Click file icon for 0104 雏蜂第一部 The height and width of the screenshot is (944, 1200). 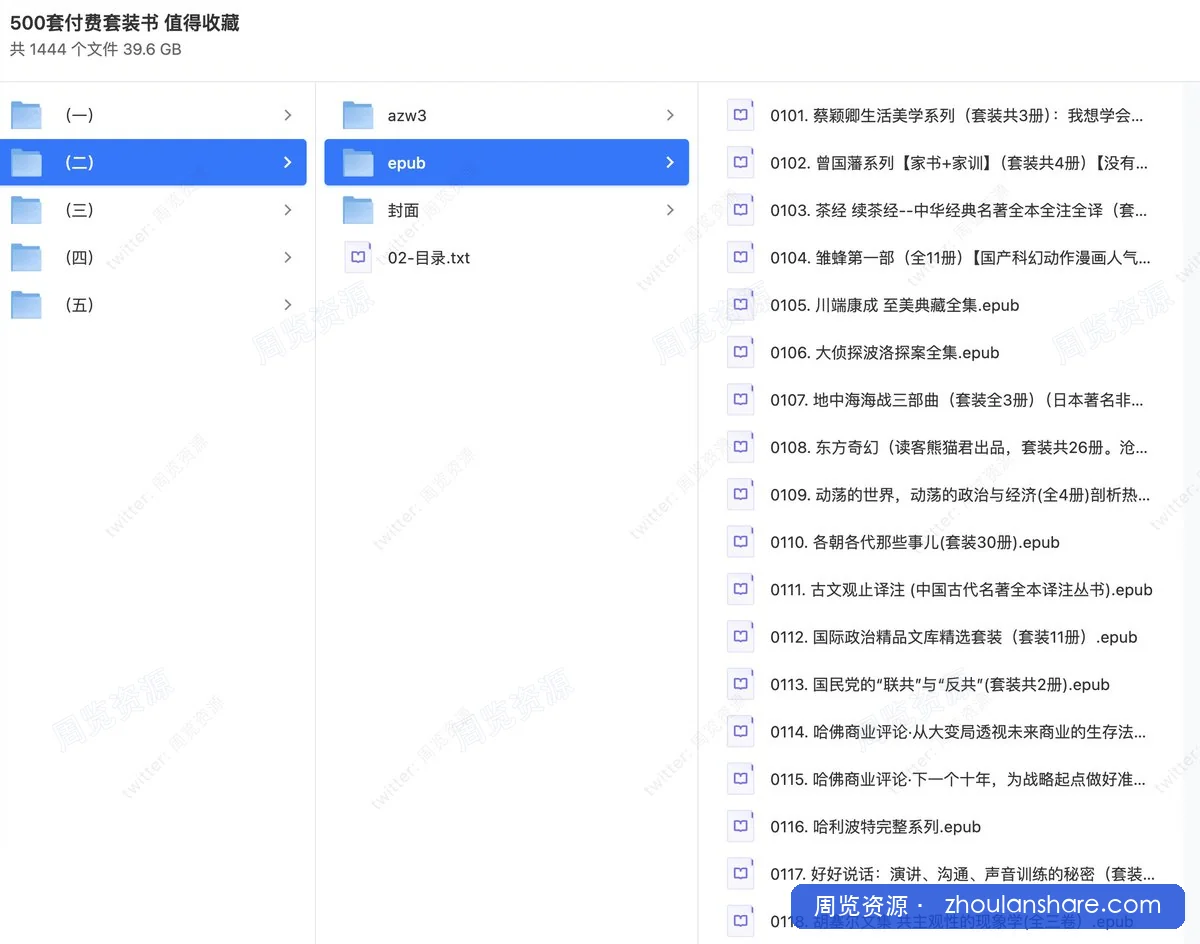(740, 257)
